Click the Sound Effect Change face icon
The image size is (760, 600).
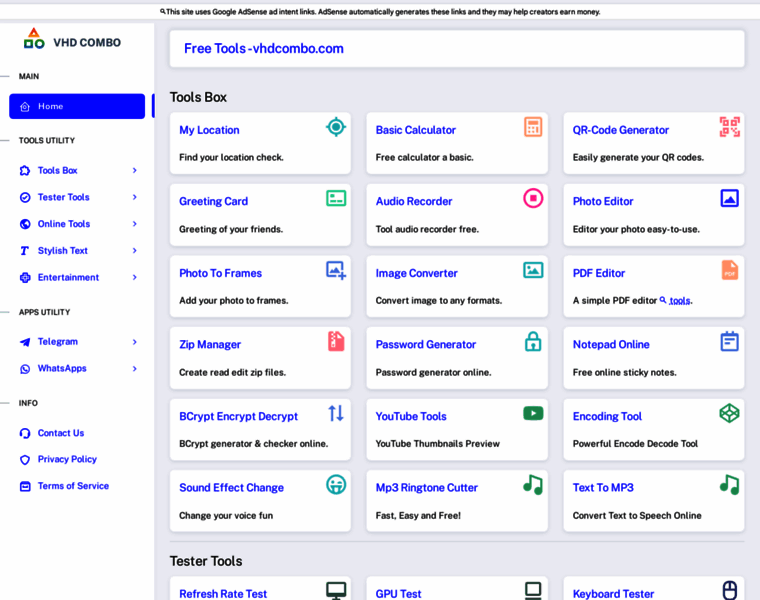tap(336, 485)
